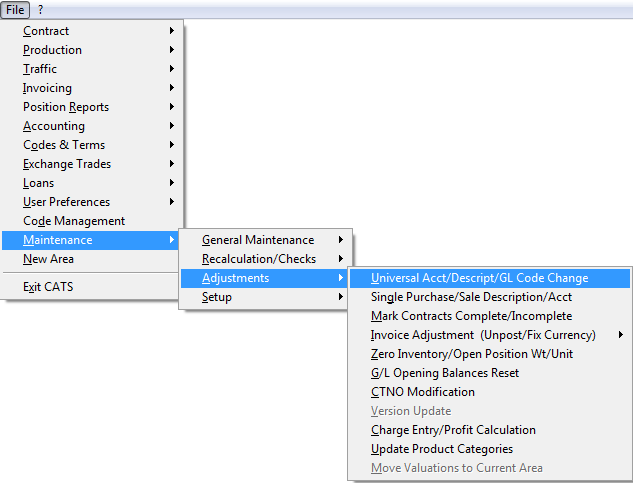Click submenu arrow beside Traffic

[x=172, y=69]
